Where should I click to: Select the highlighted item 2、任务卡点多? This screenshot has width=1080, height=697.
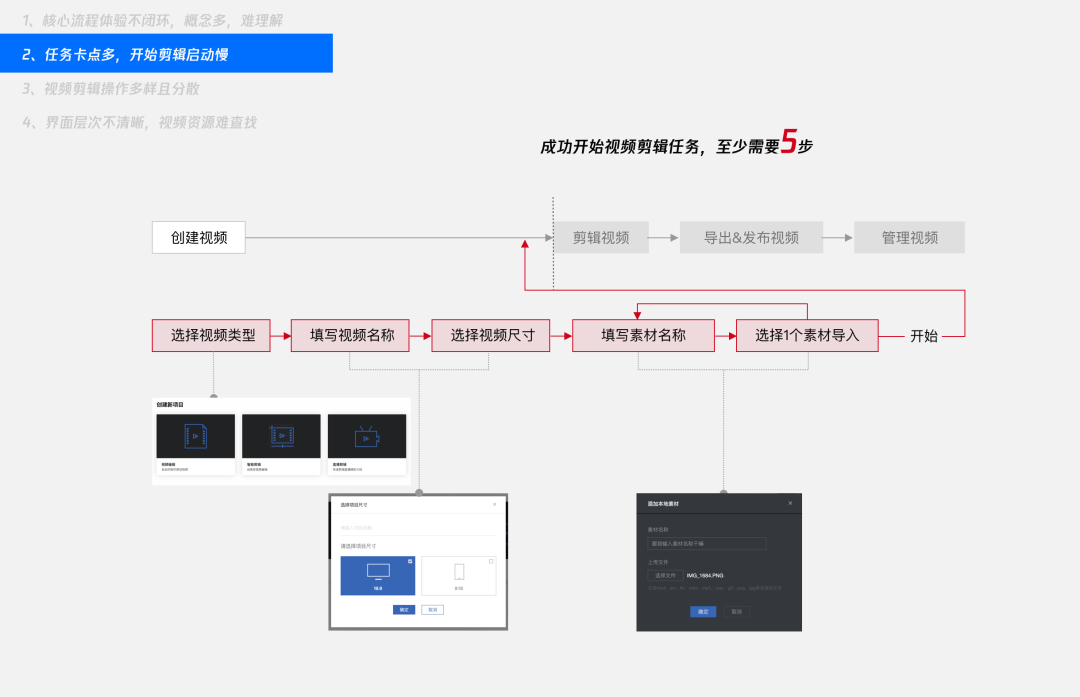tap(166, 54)
